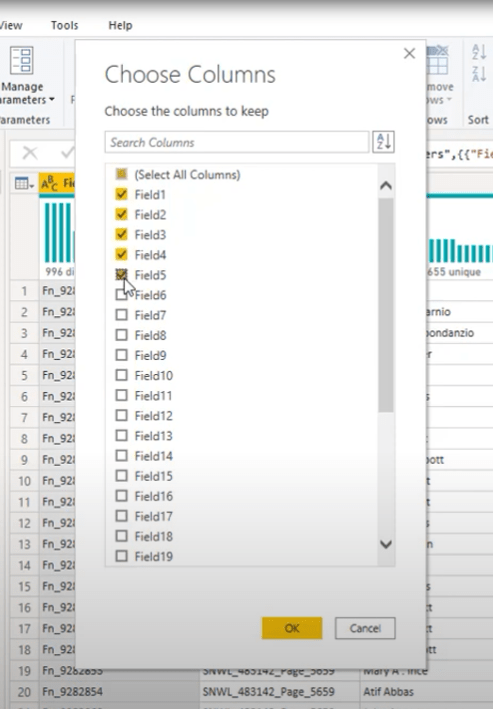Check Field18 checkbox

121,536
